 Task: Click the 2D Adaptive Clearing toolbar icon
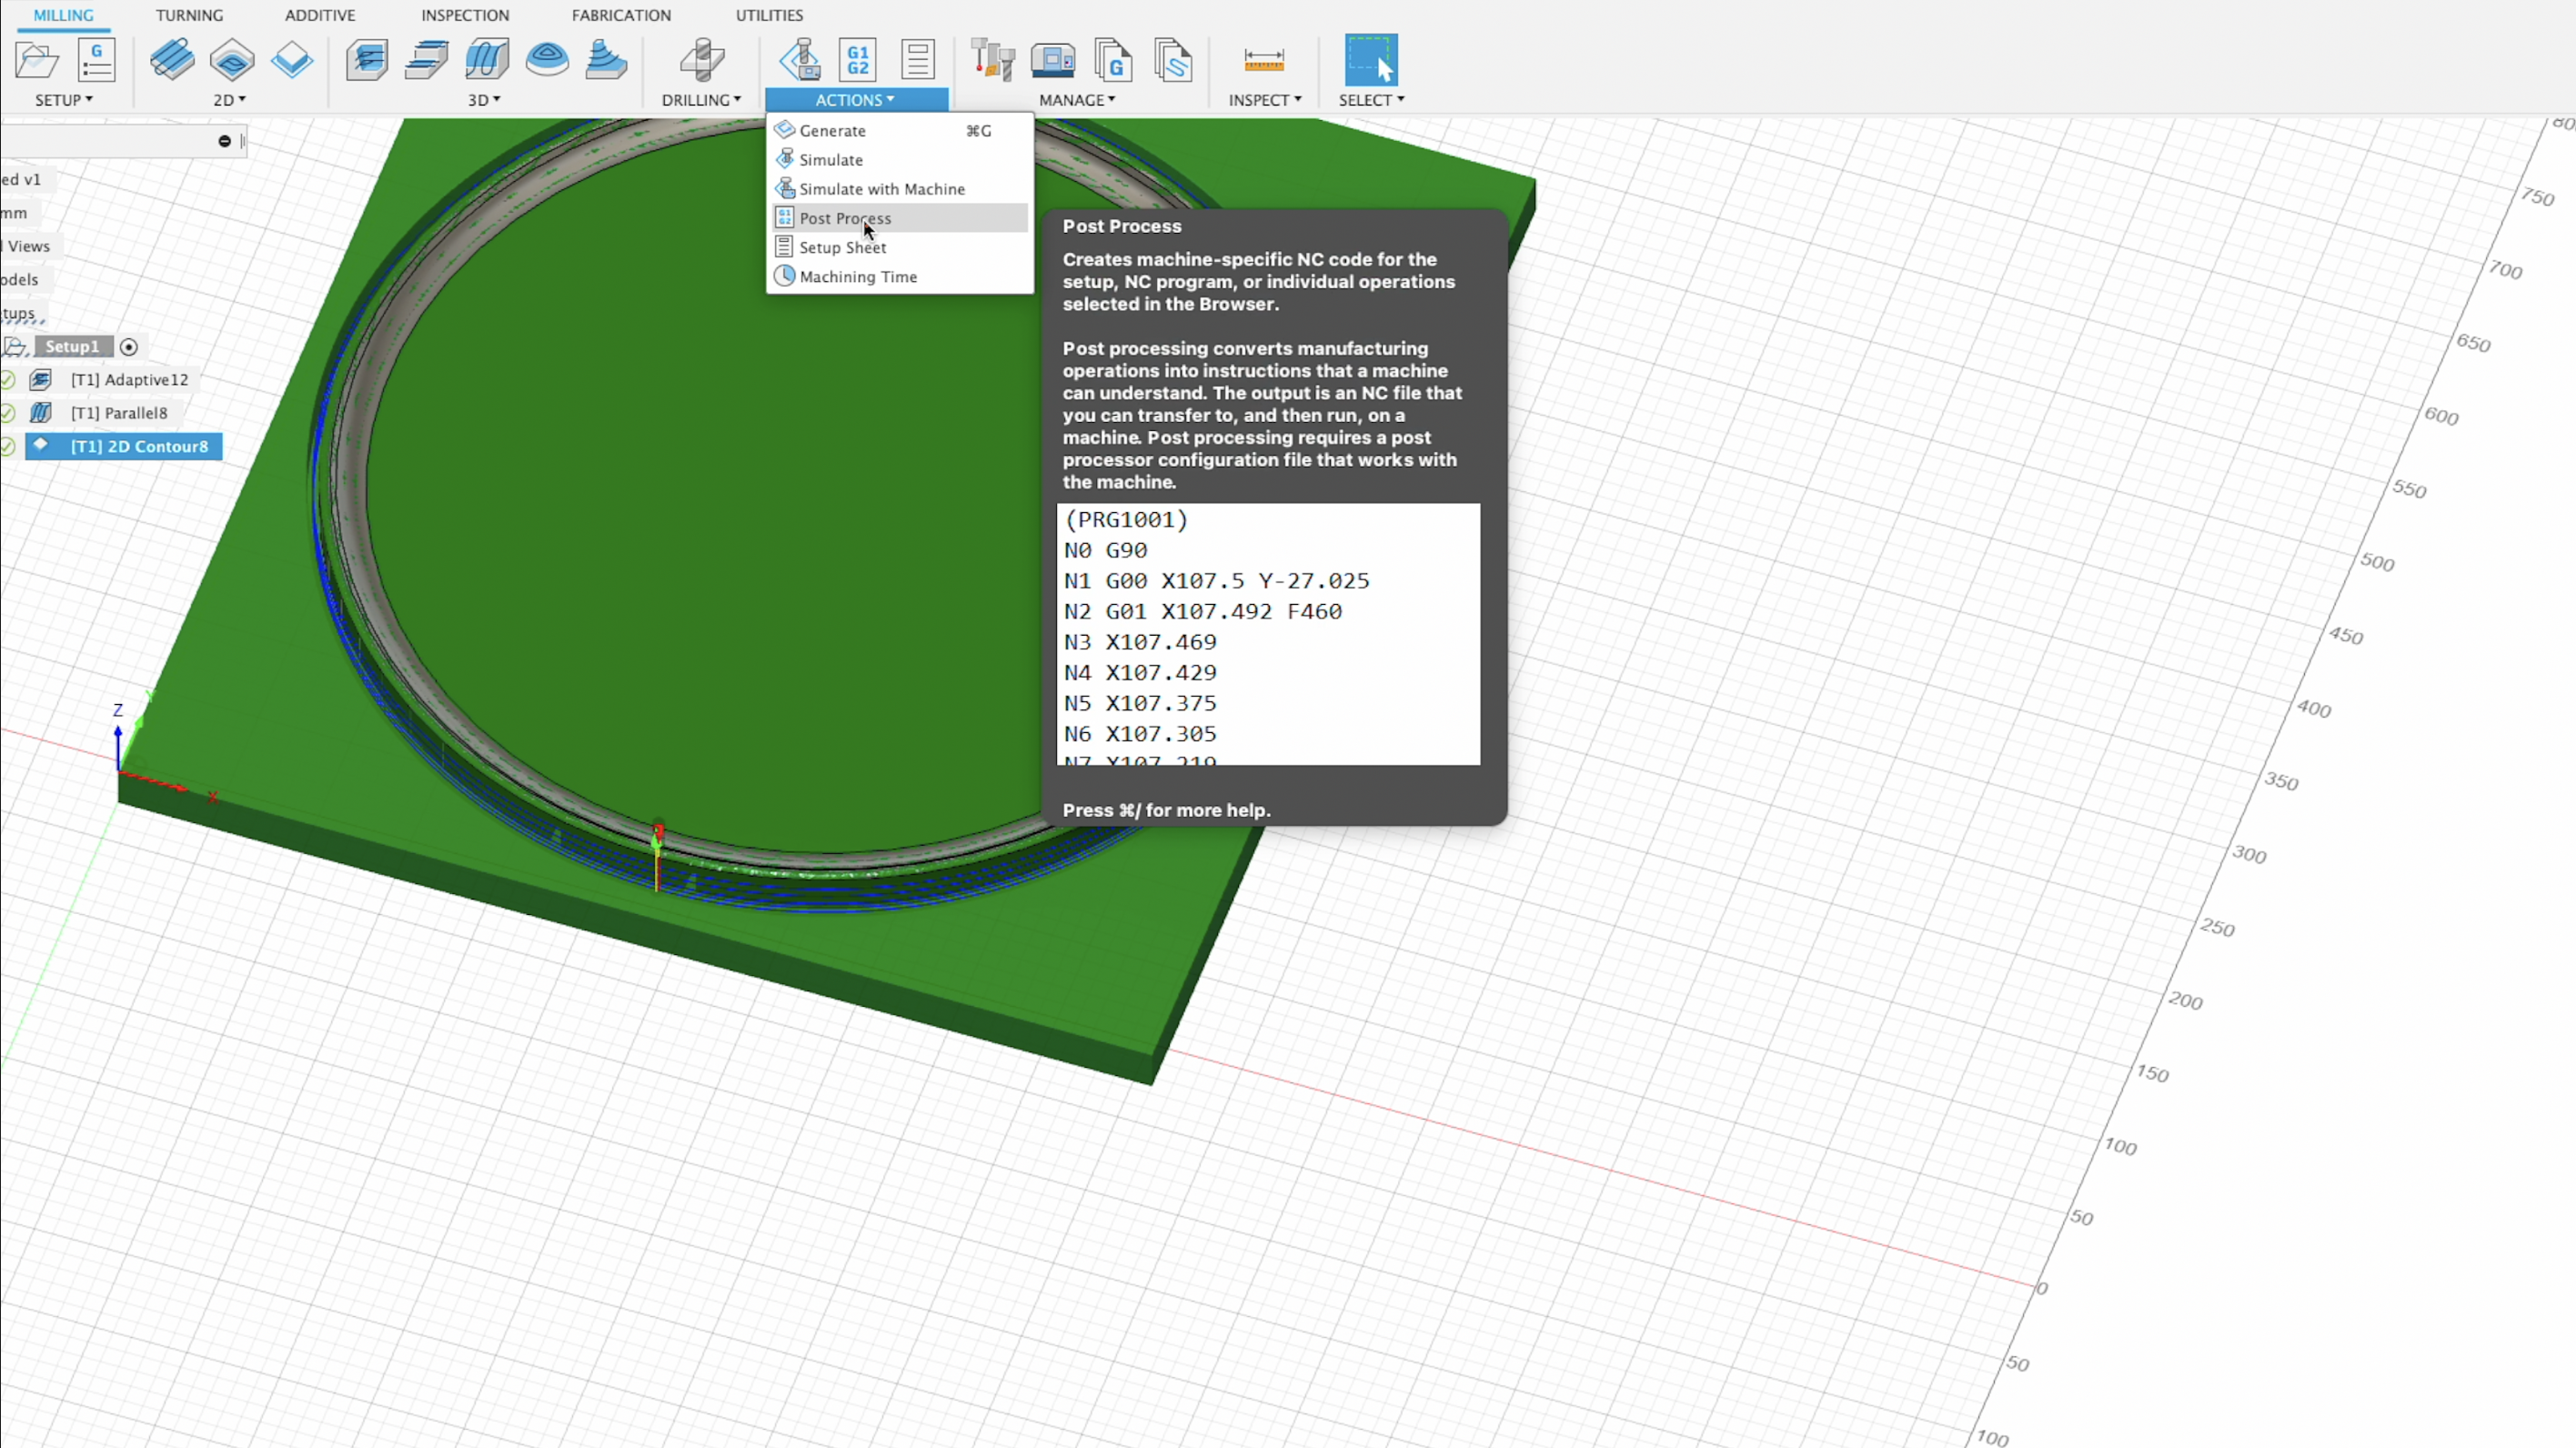172,60
